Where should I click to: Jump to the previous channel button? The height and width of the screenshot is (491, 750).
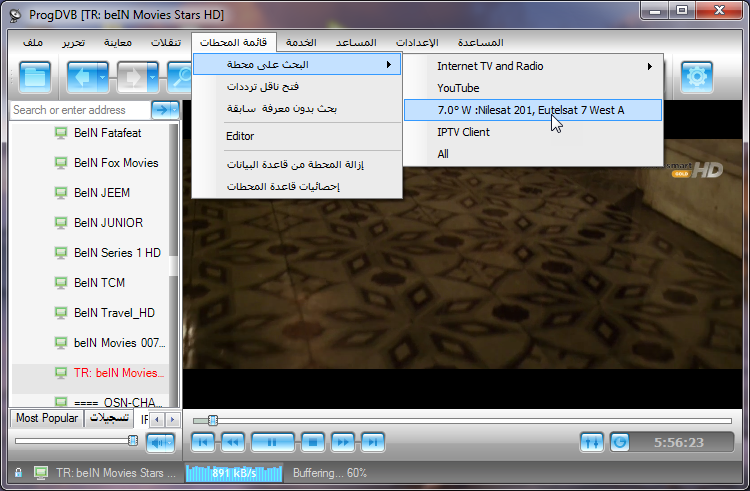click(x=203, y=441)
